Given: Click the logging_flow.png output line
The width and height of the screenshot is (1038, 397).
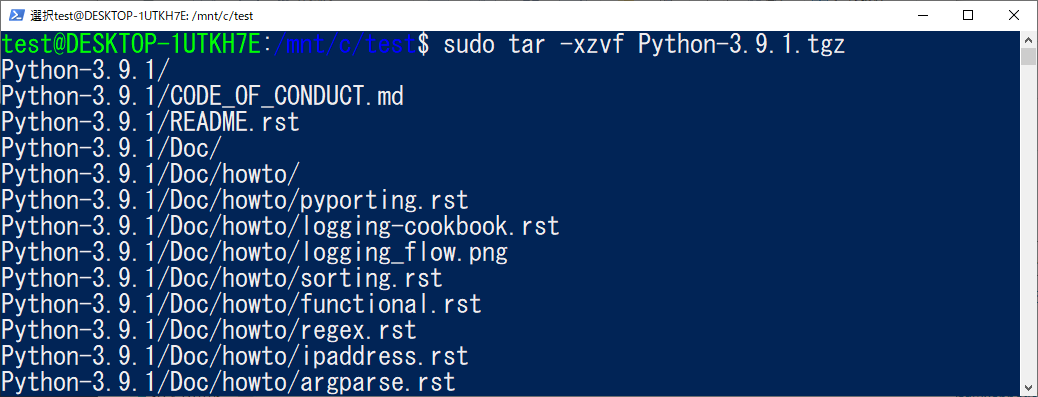Looking at the screenshot, I should (255, 252).
